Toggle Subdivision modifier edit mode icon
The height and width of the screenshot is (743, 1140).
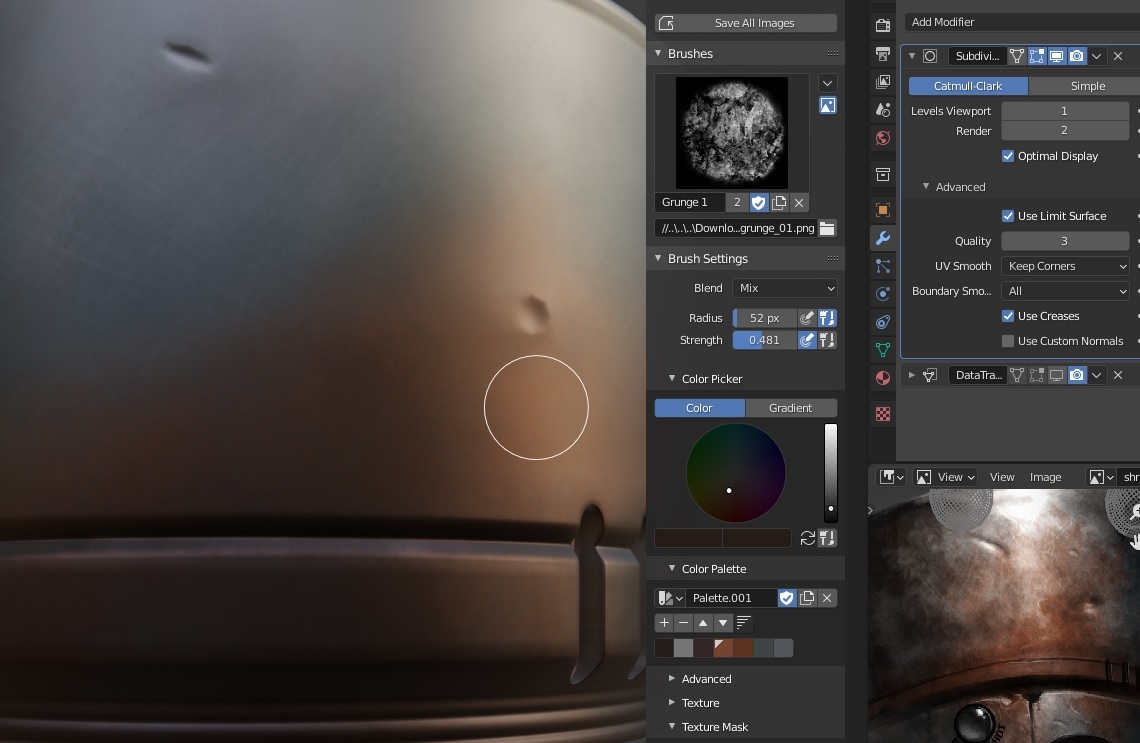click(1037, 56)
